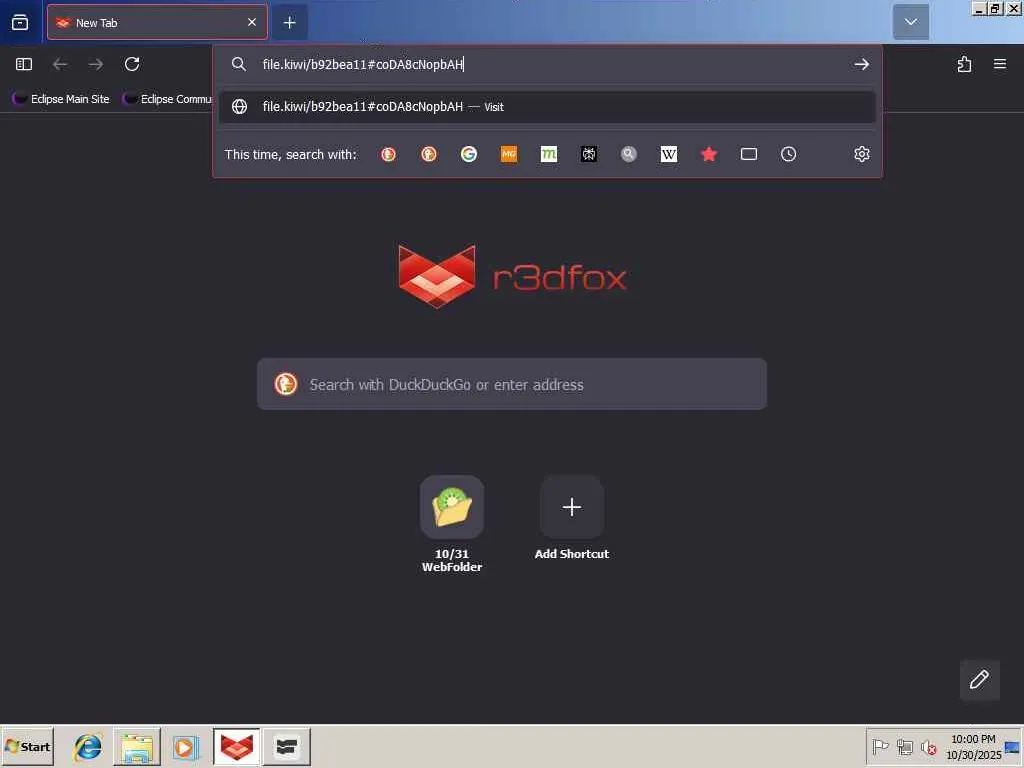Open Eclipse Main Site bookmark
The height and width of the screenshot is (768, 1024).
coord(61,99)
